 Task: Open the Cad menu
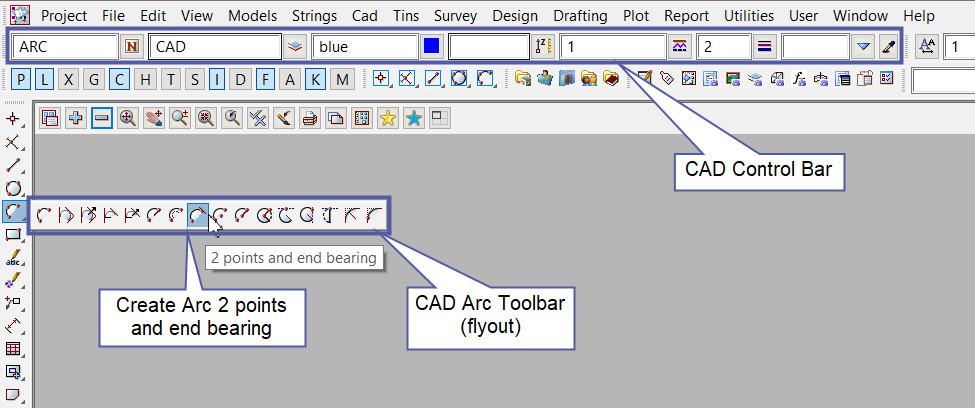click(364, 16)
